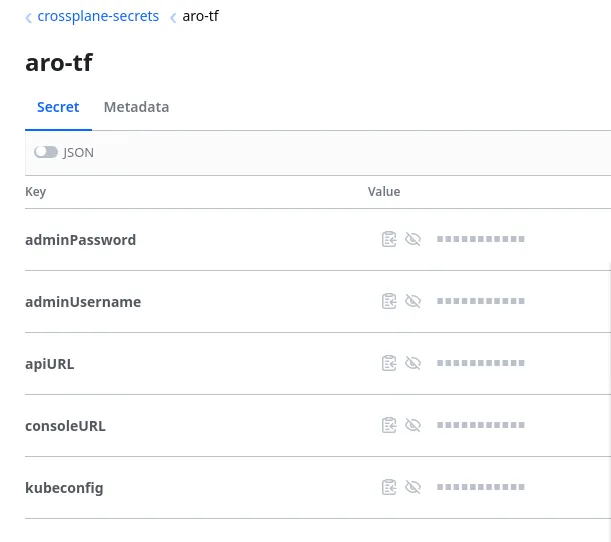Switch to the Metadata tab
The height and width of the screenshot is (542, 611).
point(136,107)
